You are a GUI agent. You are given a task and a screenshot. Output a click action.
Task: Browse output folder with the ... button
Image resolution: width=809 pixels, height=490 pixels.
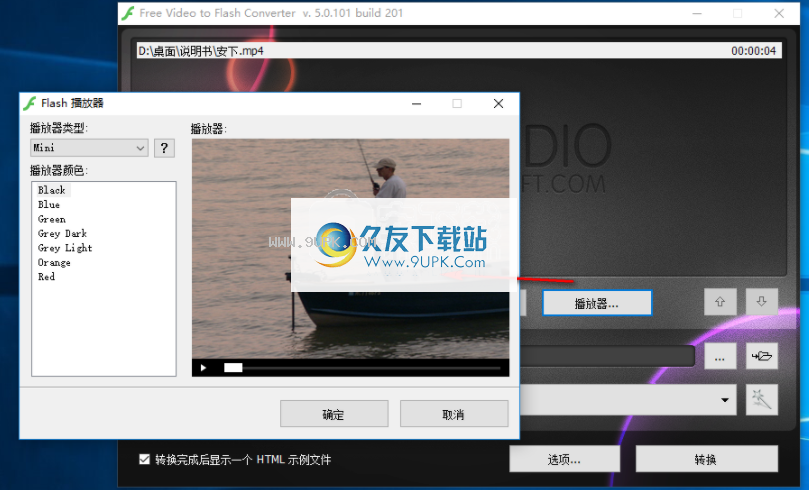[720, 357]
